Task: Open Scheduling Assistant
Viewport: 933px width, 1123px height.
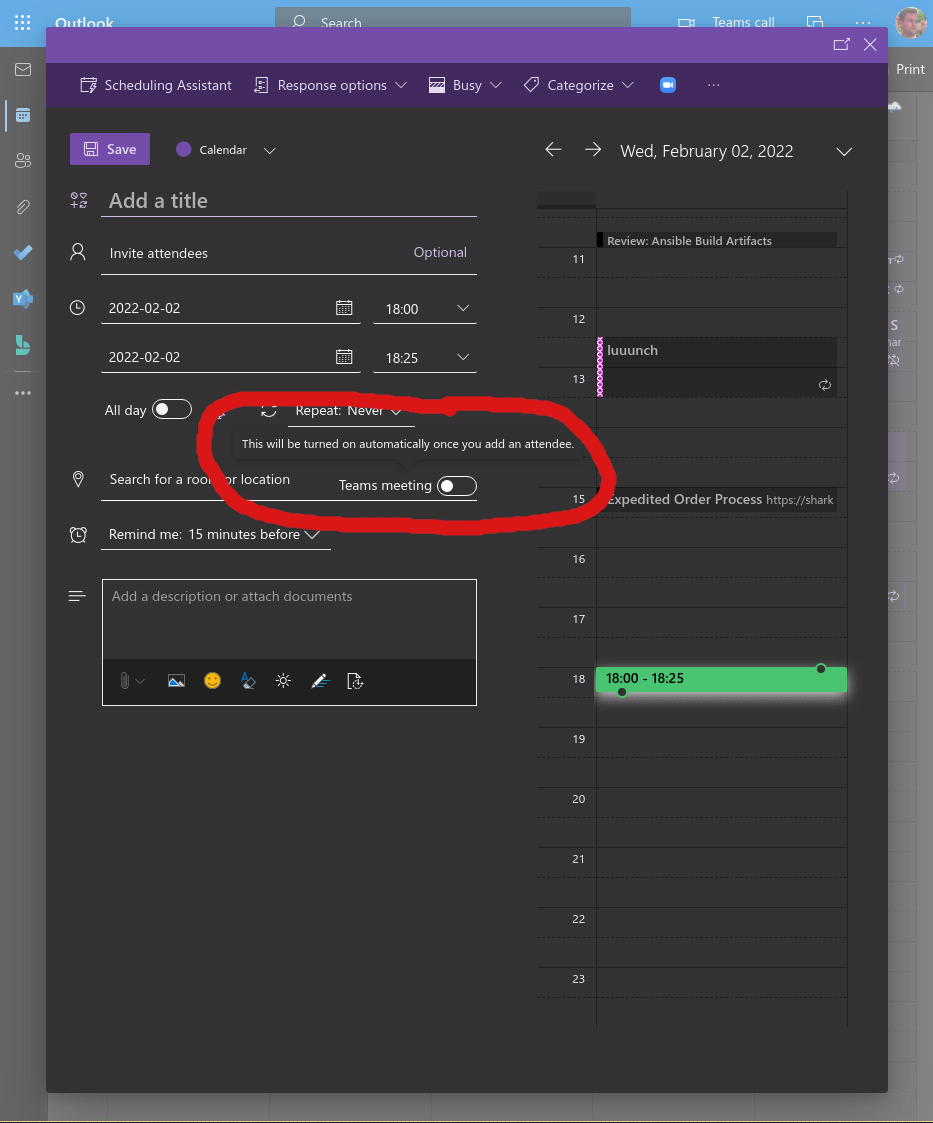Action: [156, 85]
